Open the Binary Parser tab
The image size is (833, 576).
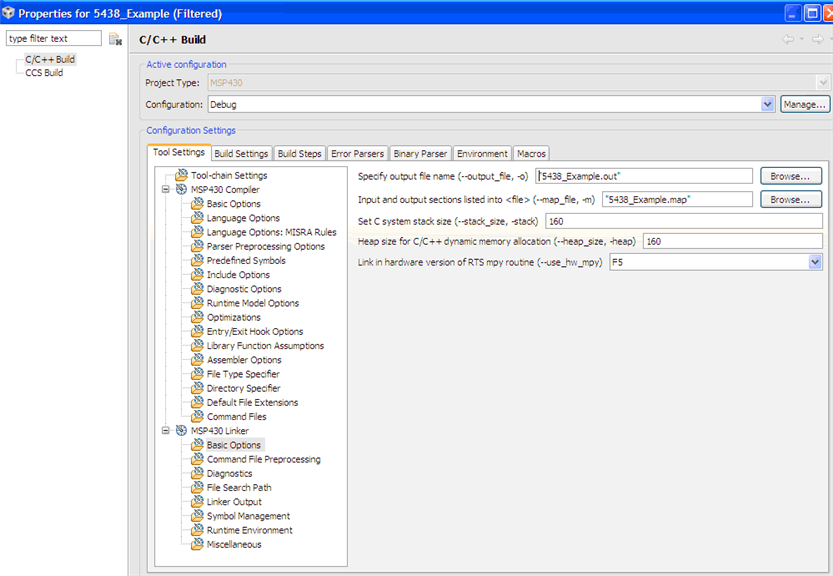tap(420, 154)
